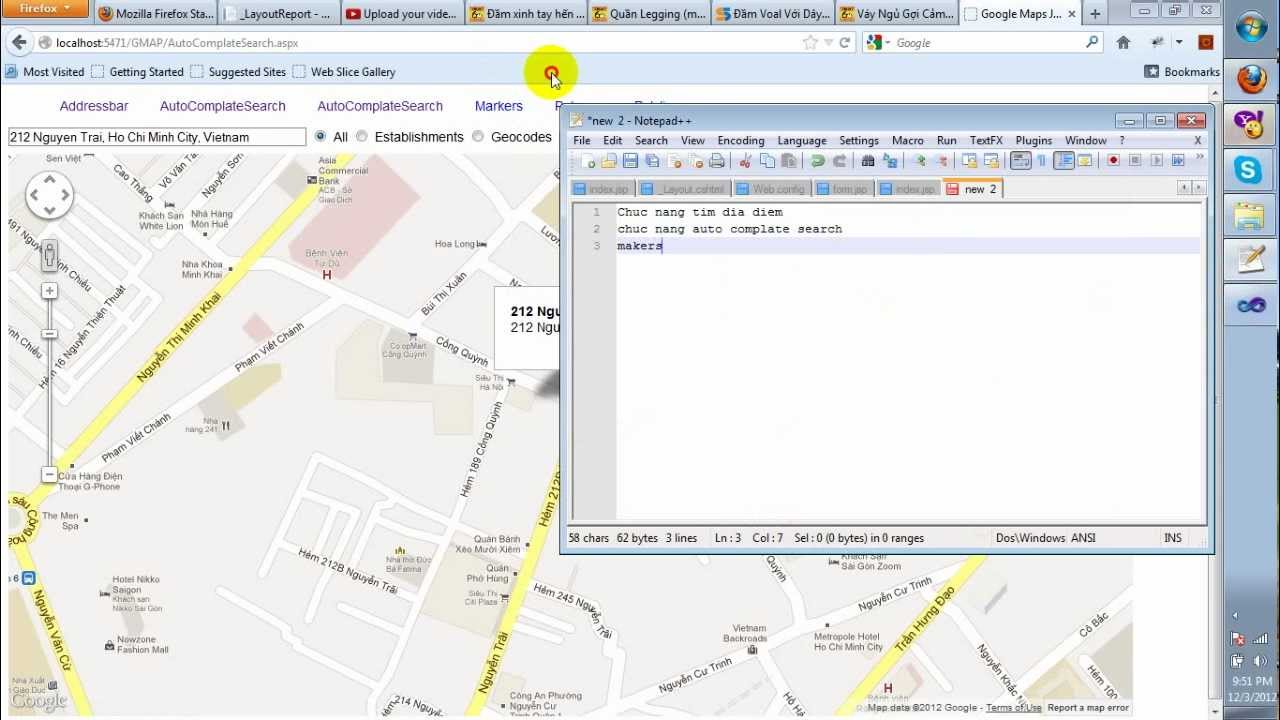Toggle Word wrap icon in Notepad++
The image size is (1280, 720).
coord(1020,161)
